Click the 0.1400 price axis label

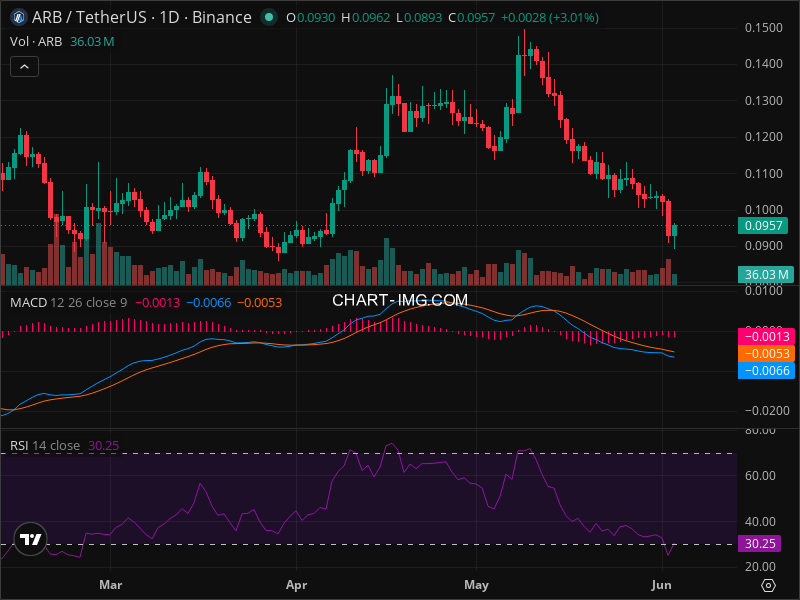pyautogui.click(x=764, y=64)
